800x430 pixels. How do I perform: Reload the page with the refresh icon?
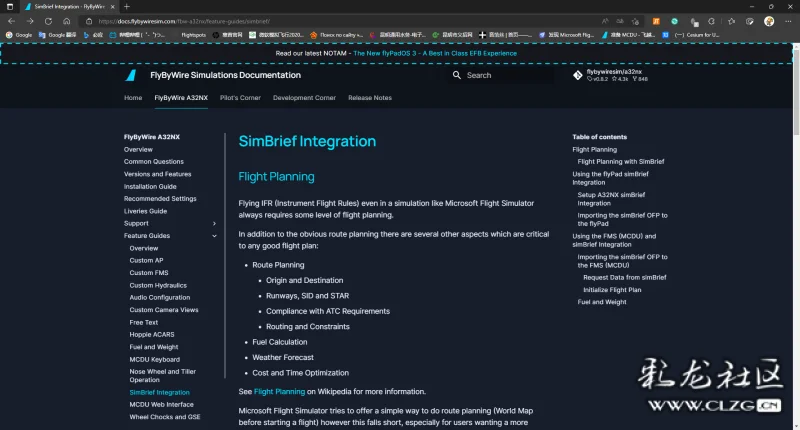[48, 21]
